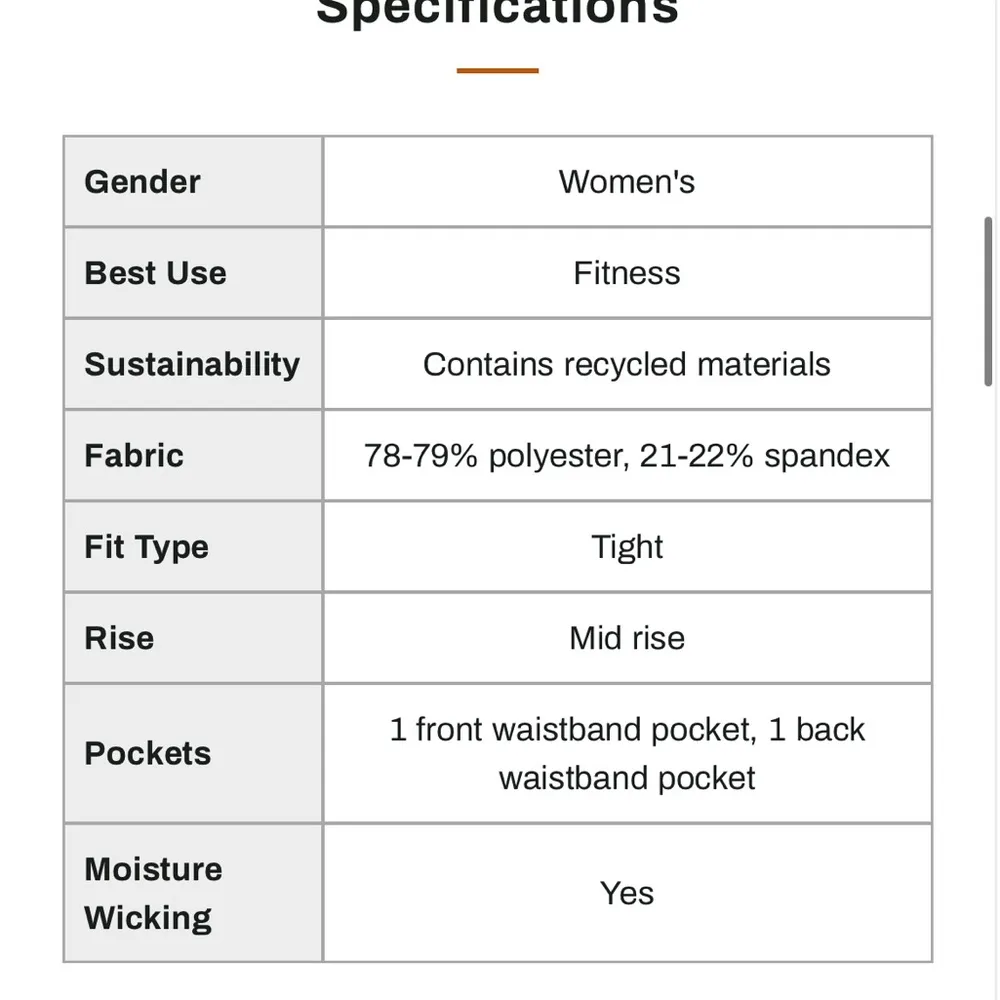Screen dimensions: 1000x1000
Task: Click the Tight fit value
Action: pos(627,547)
